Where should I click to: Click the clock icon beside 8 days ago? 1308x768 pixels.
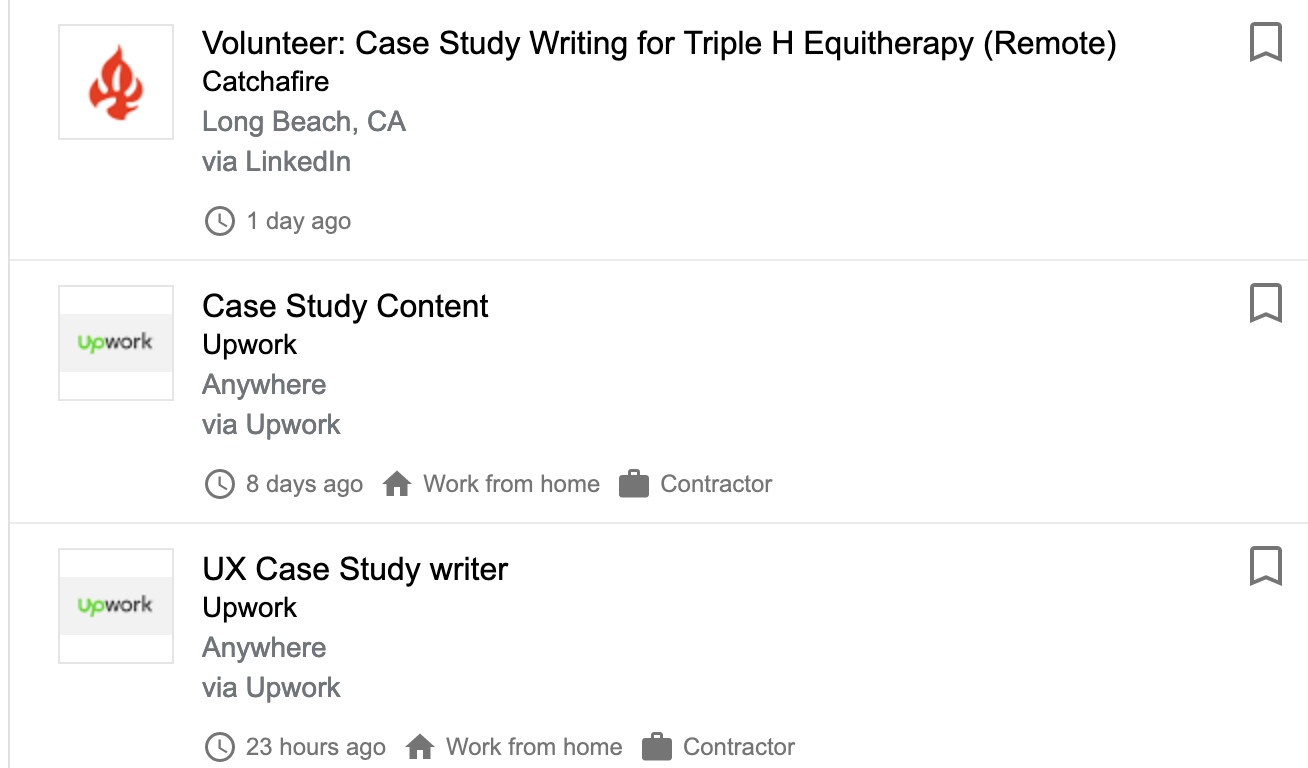219,484
